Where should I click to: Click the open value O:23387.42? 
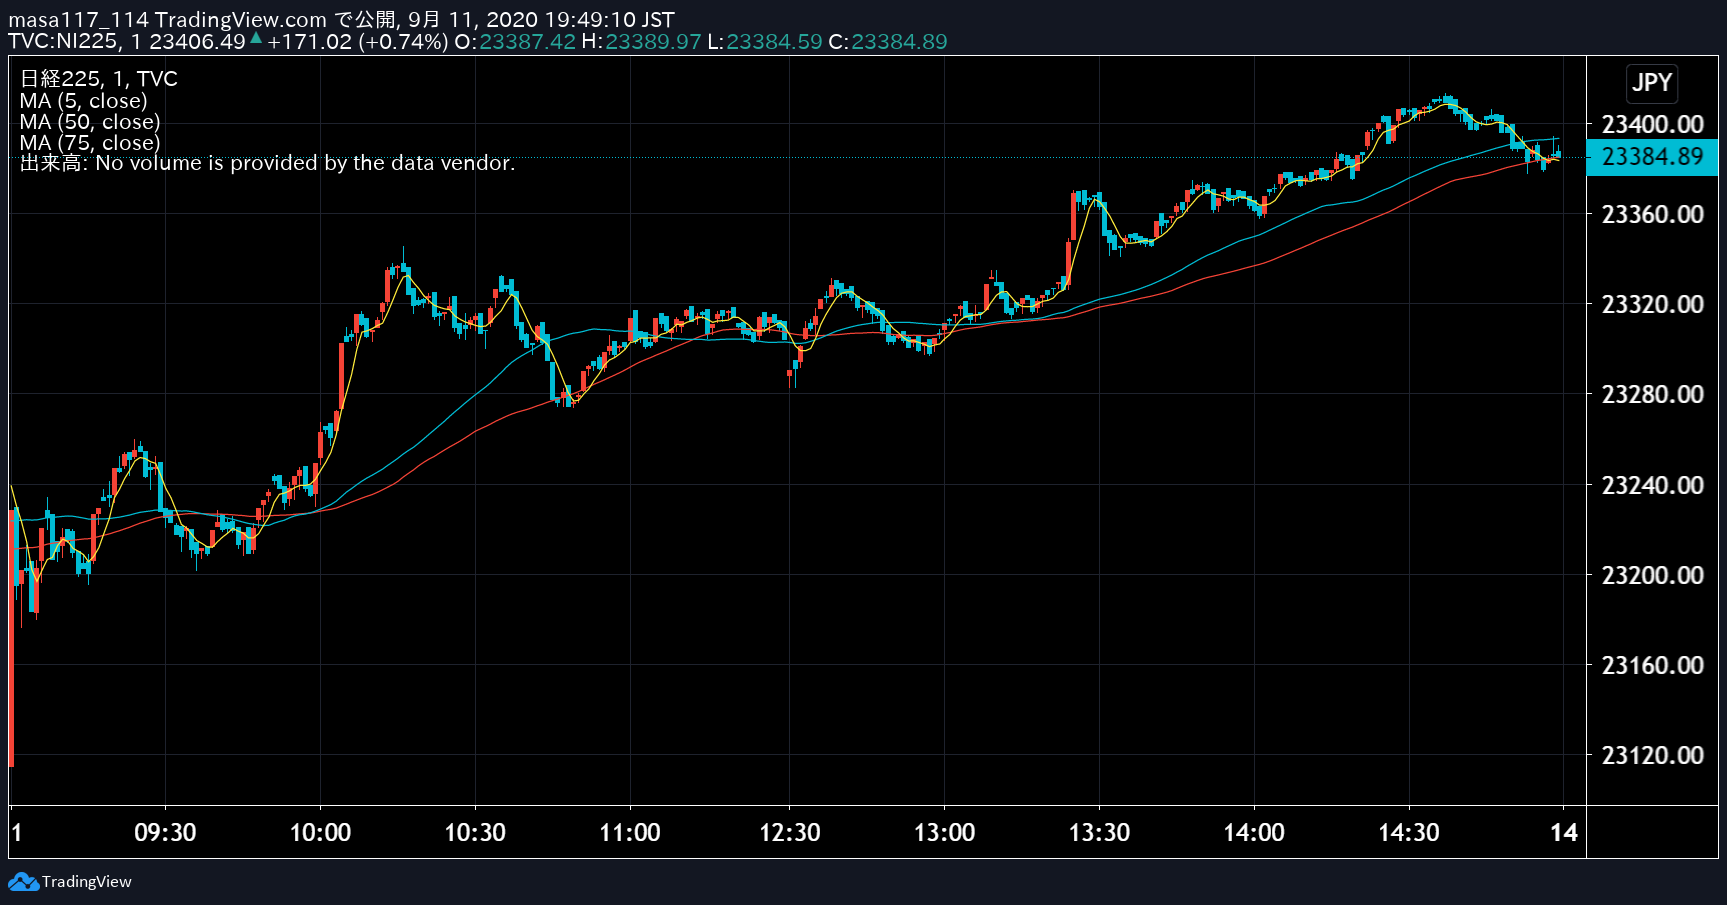pos(515,42)
